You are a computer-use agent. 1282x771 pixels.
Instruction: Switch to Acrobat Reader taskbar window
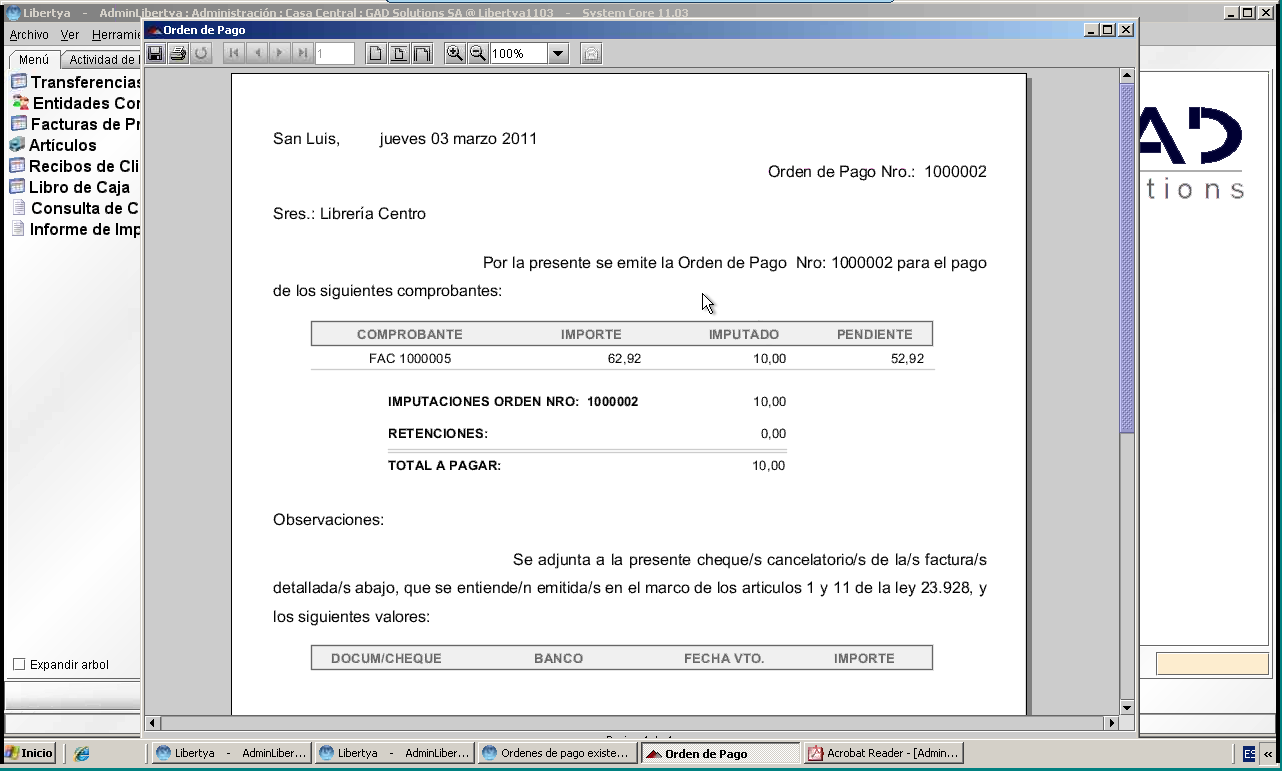[x=883, y=754]
